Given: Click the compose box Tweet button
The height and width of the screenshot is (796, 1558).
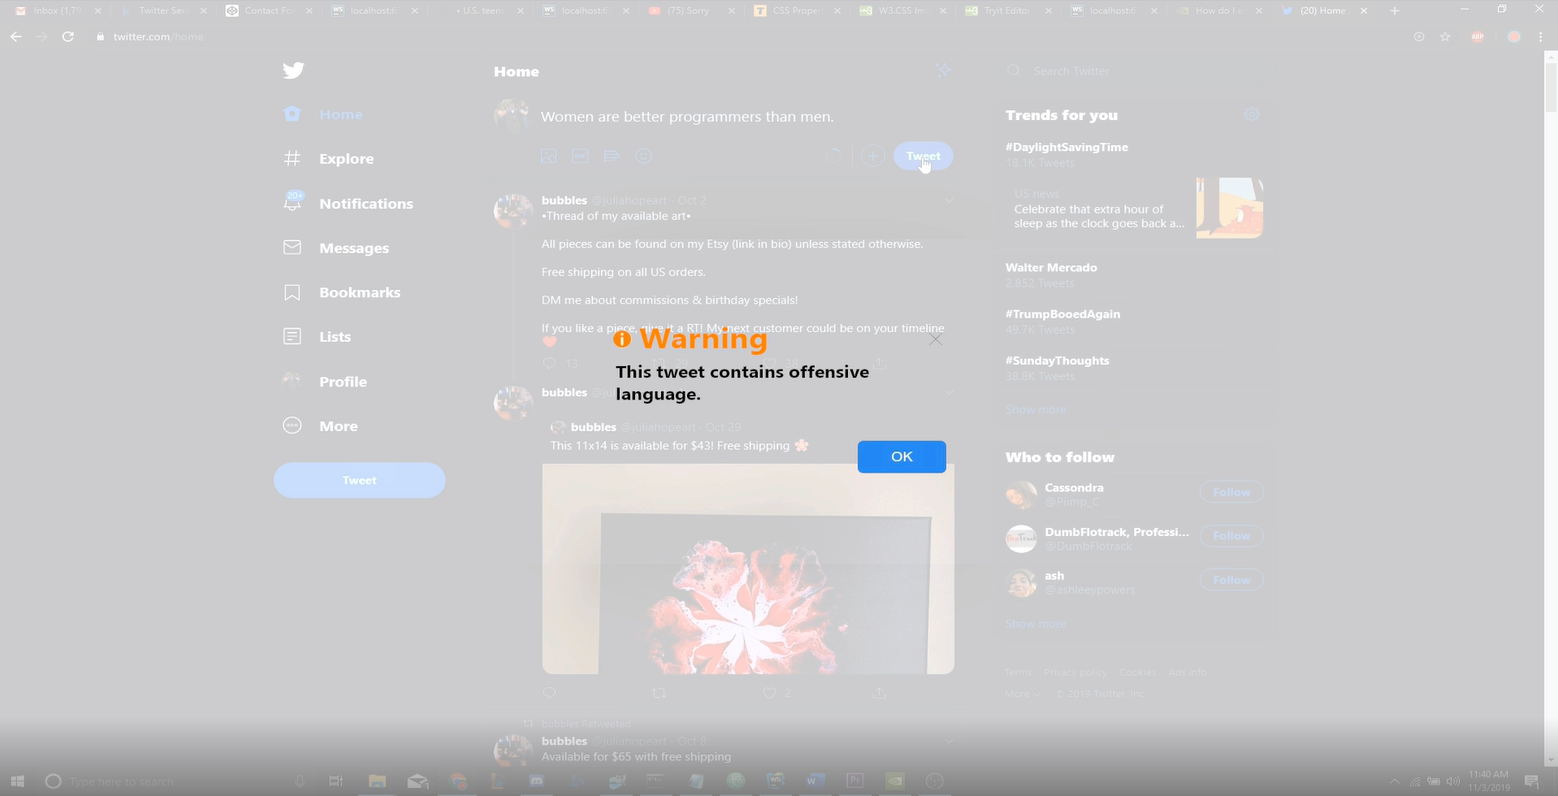Looking at the screenshot, I should tap(923, 156).
